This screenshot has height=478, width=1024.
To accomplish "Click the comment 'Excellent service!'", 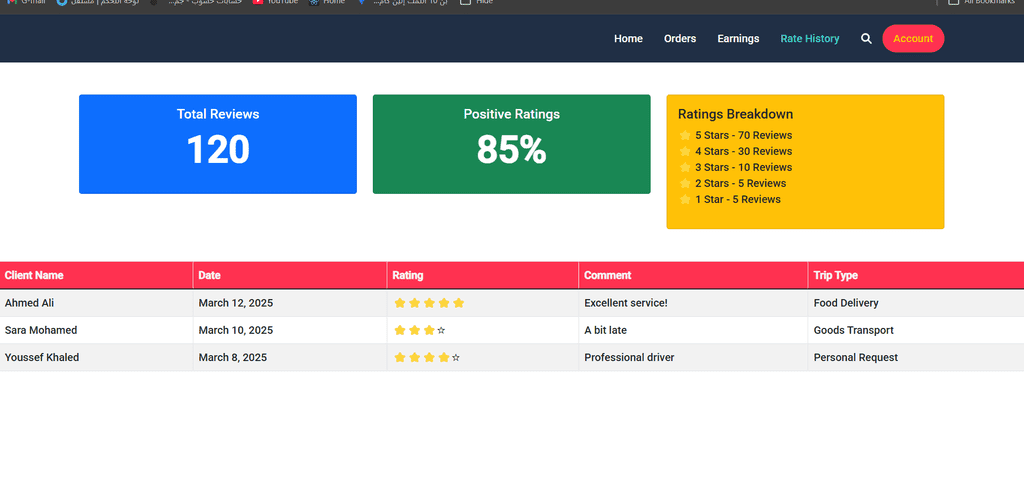I will [x=626, y=303].
